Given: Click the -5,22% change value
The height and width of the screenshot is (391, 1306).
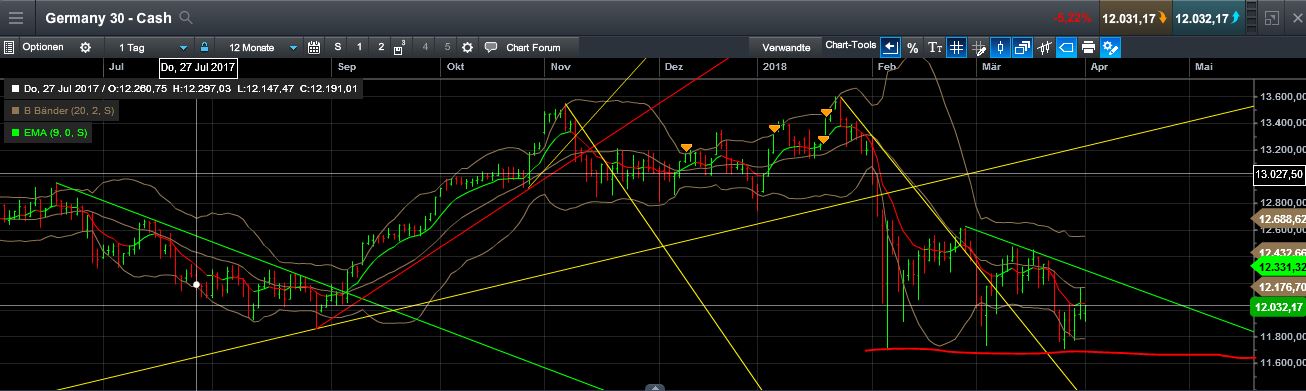Looking at the screenshot, I should point(1072,18).
